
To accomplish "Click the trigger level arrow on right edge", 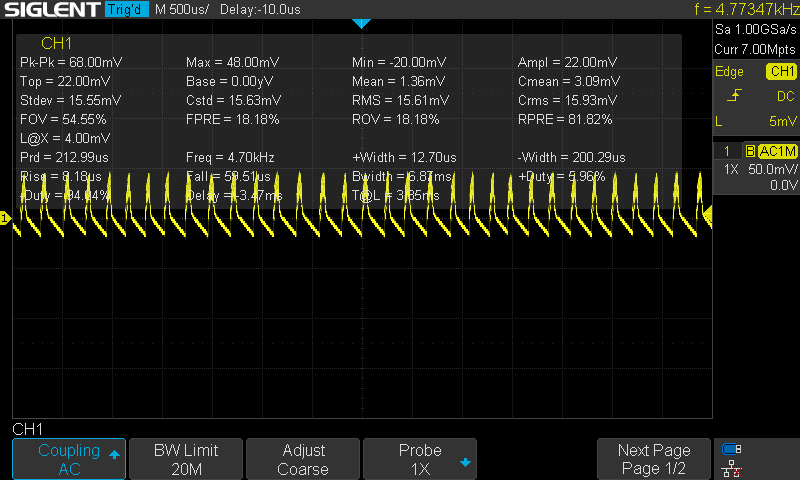I will [708, 215].
